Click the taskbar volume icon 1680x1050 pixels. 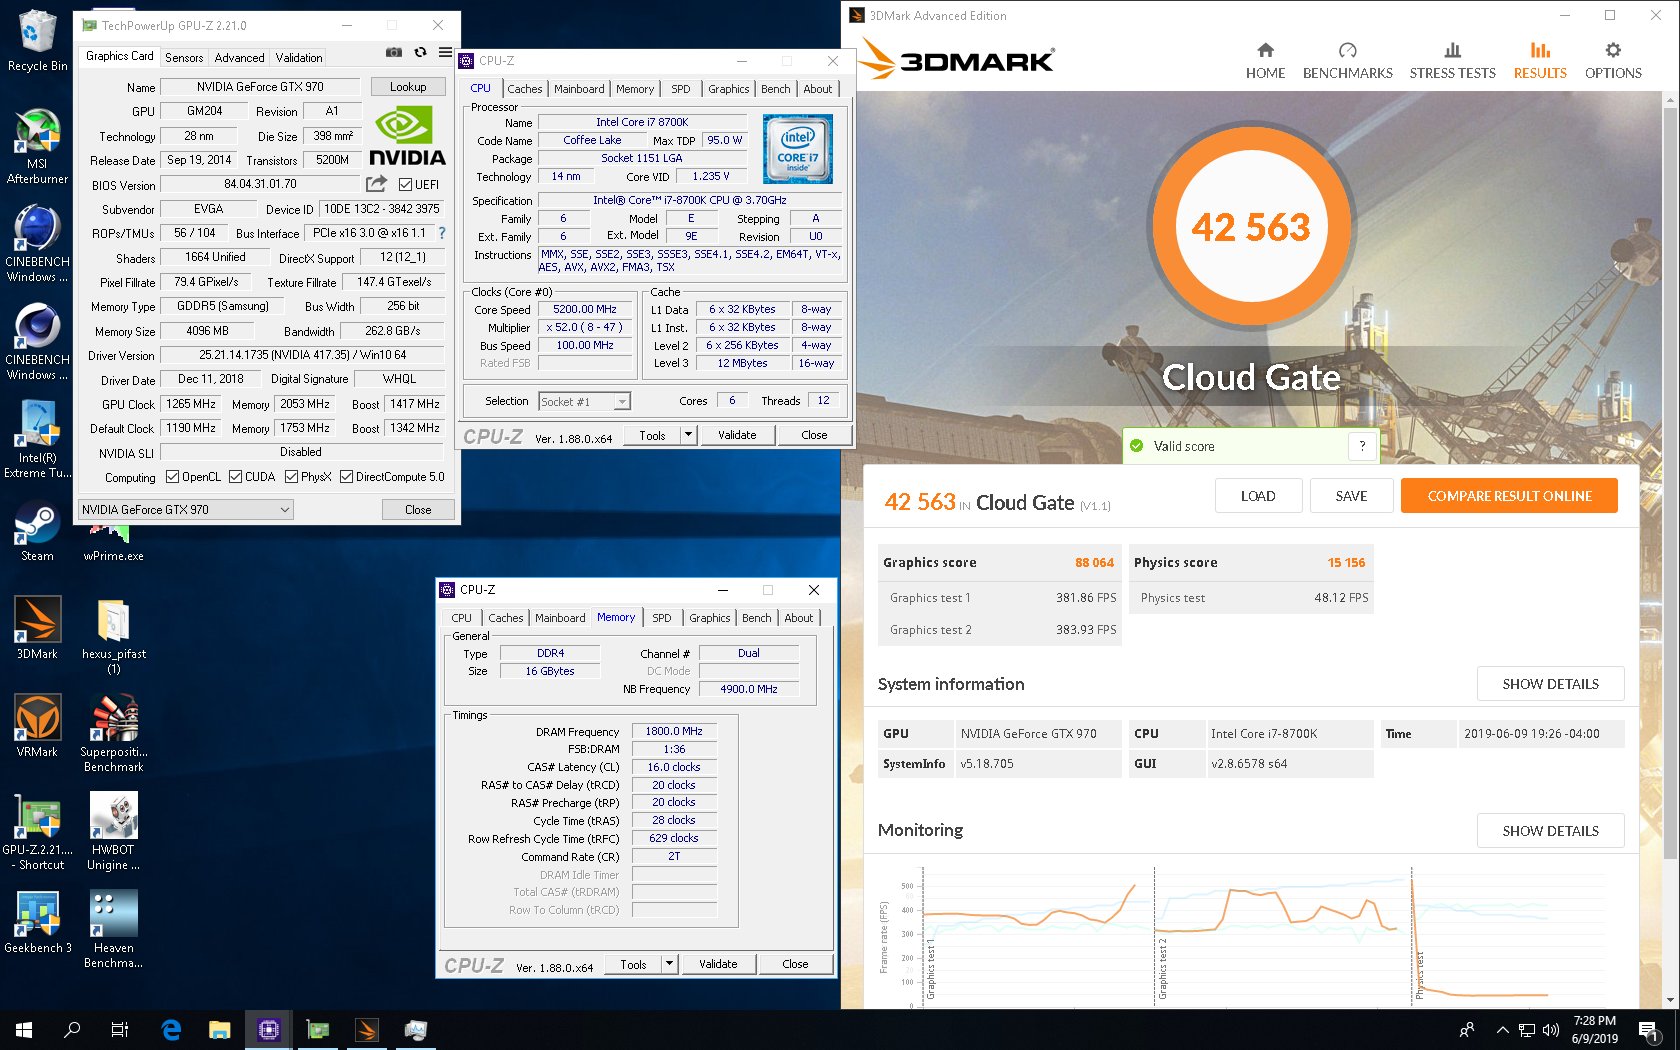(x=1550, y=1029)
